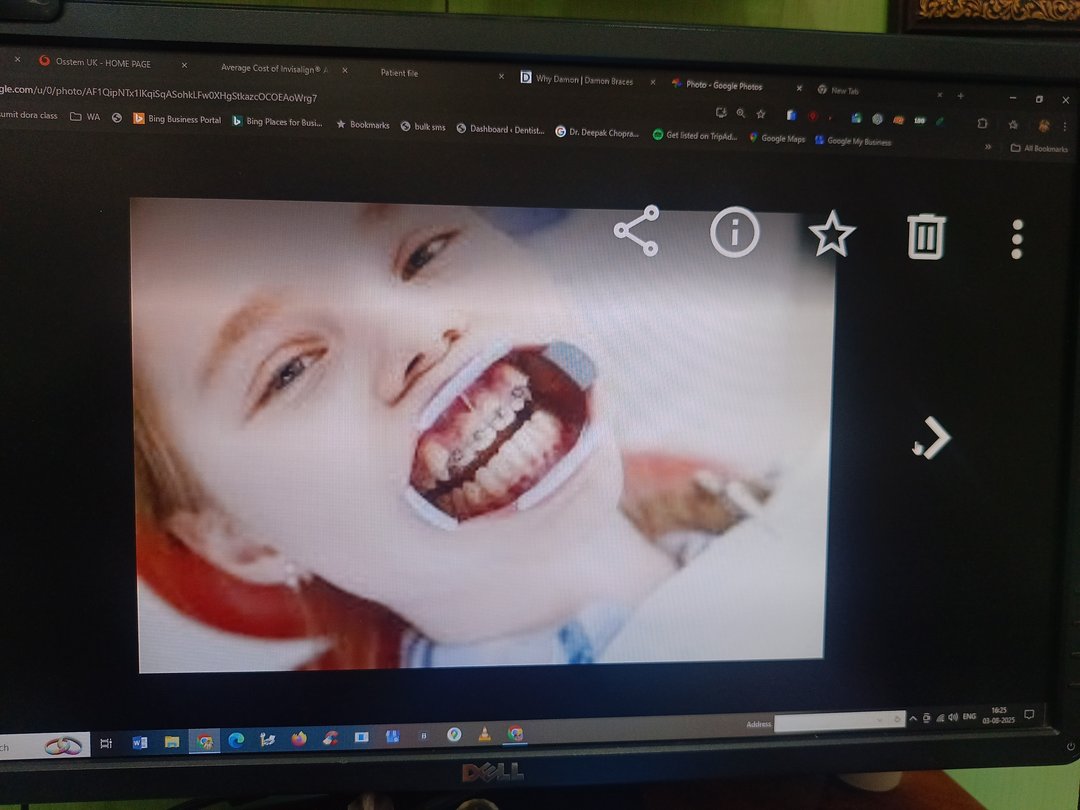
Task: Open File Explorer from taskbar
Action: 172,742
